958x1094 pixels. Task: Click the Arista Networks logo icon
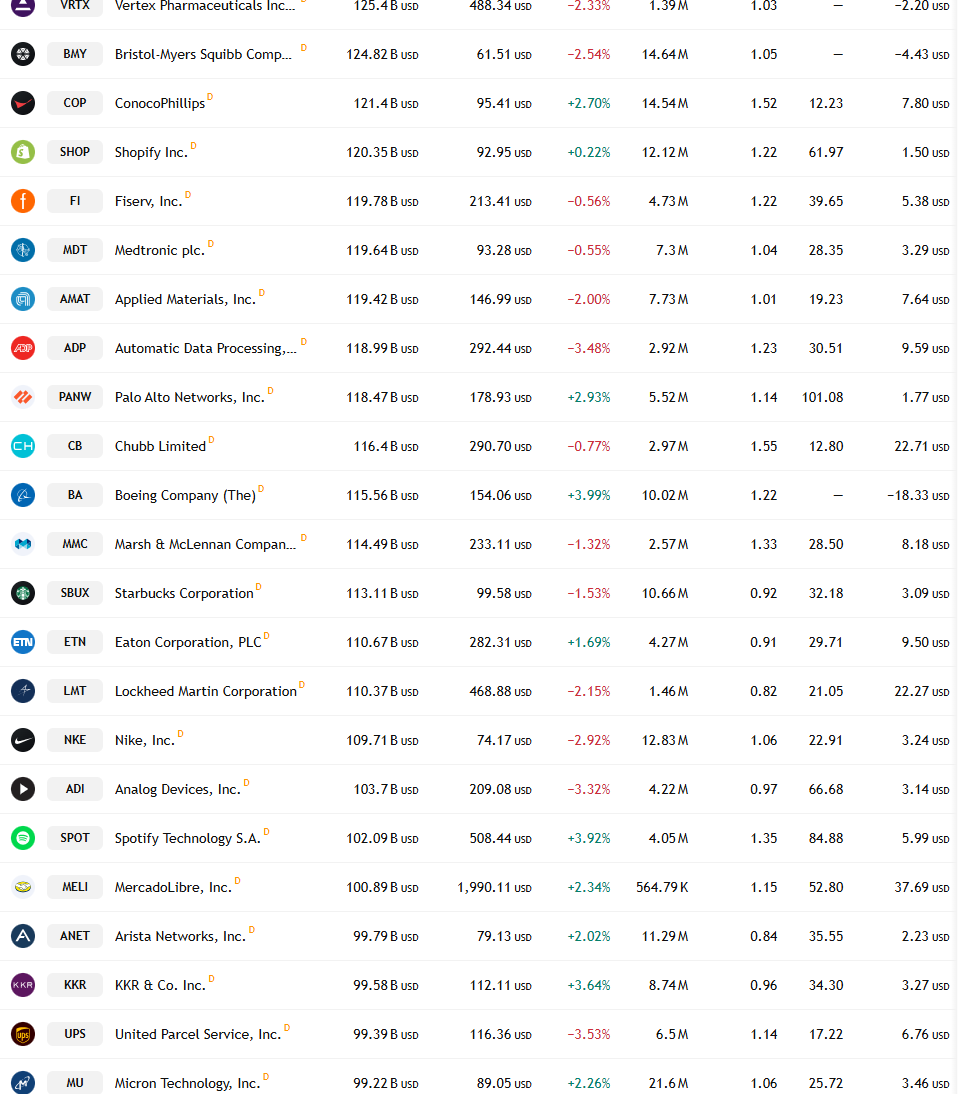tap(23, 936)
